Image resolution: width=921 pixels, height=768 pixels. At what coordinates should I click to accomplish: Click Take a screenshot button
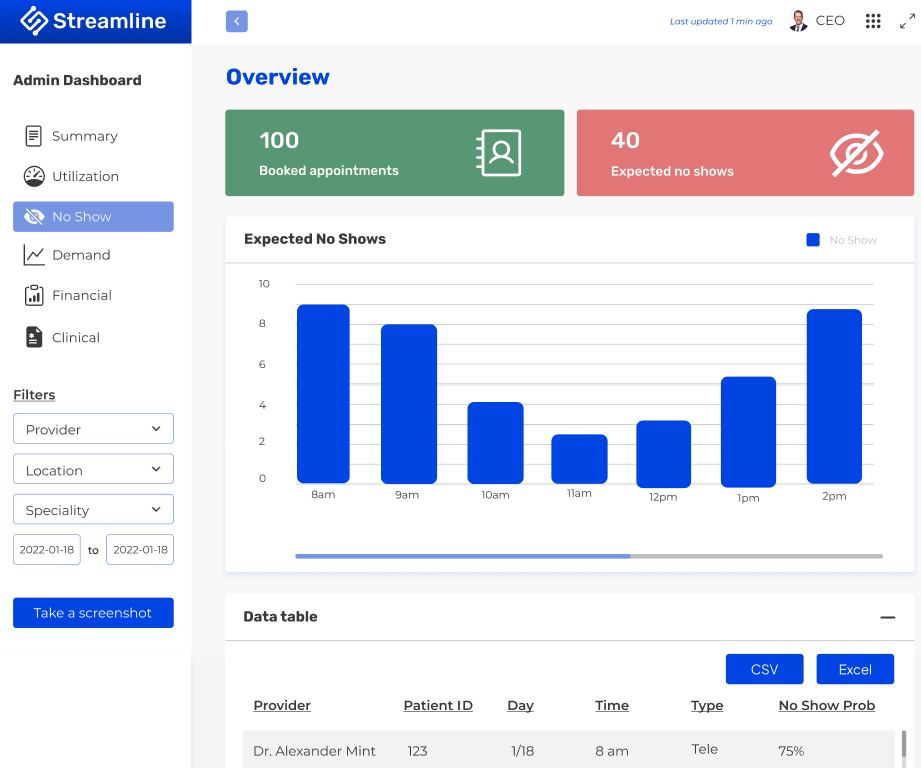(x=93, y=613)
